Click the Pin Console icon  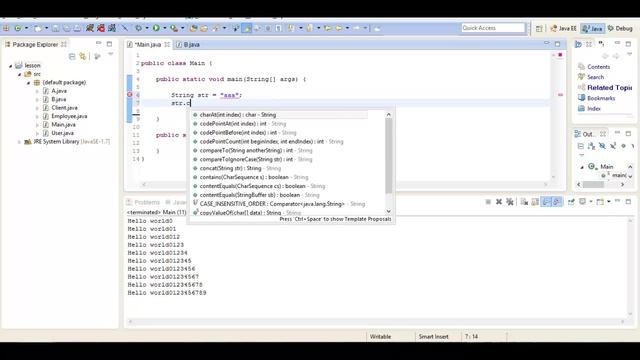pyautogui.click(x=571, y=202)
